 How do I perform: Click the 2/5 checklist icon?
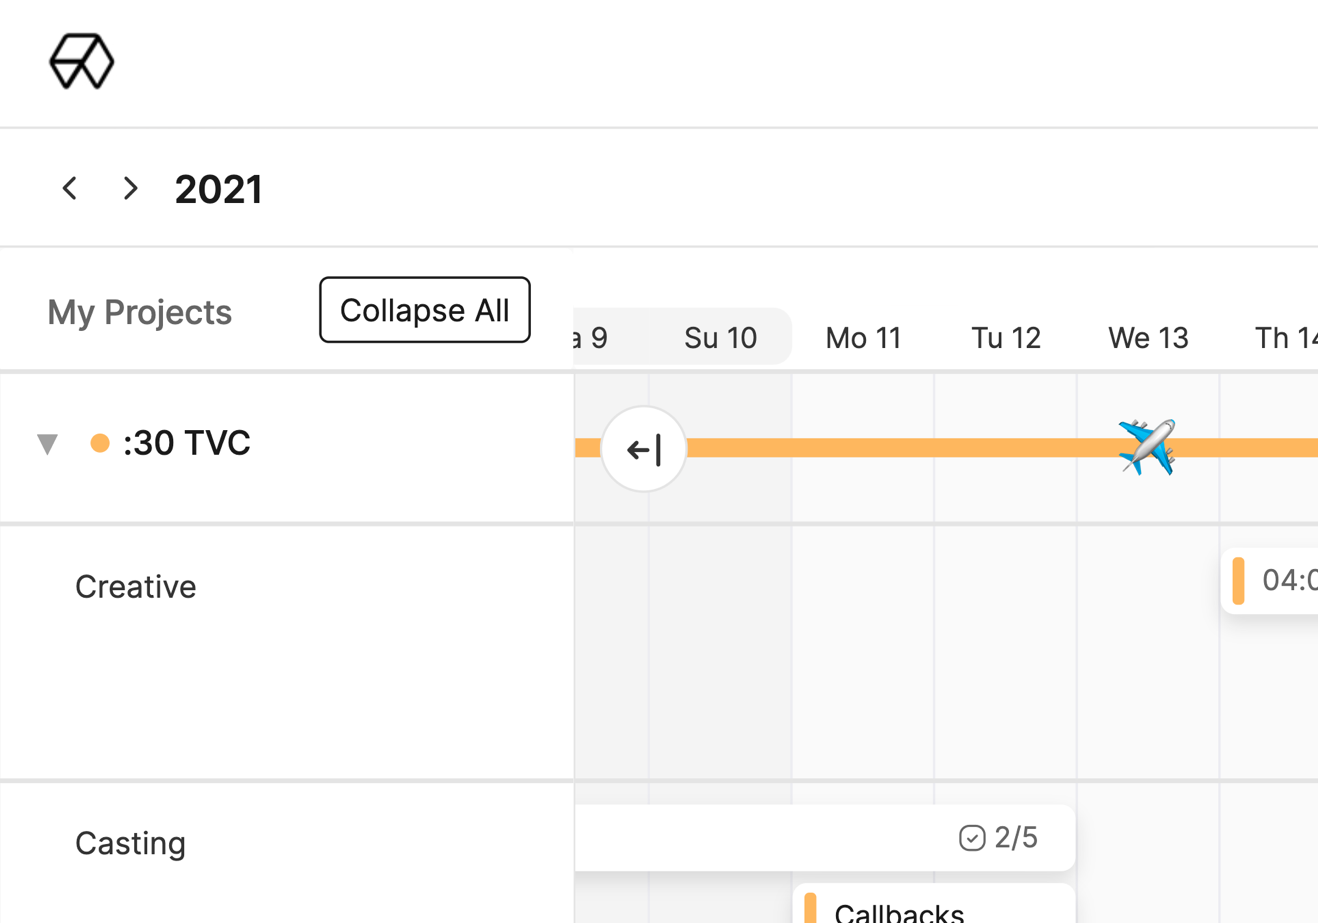971,838
